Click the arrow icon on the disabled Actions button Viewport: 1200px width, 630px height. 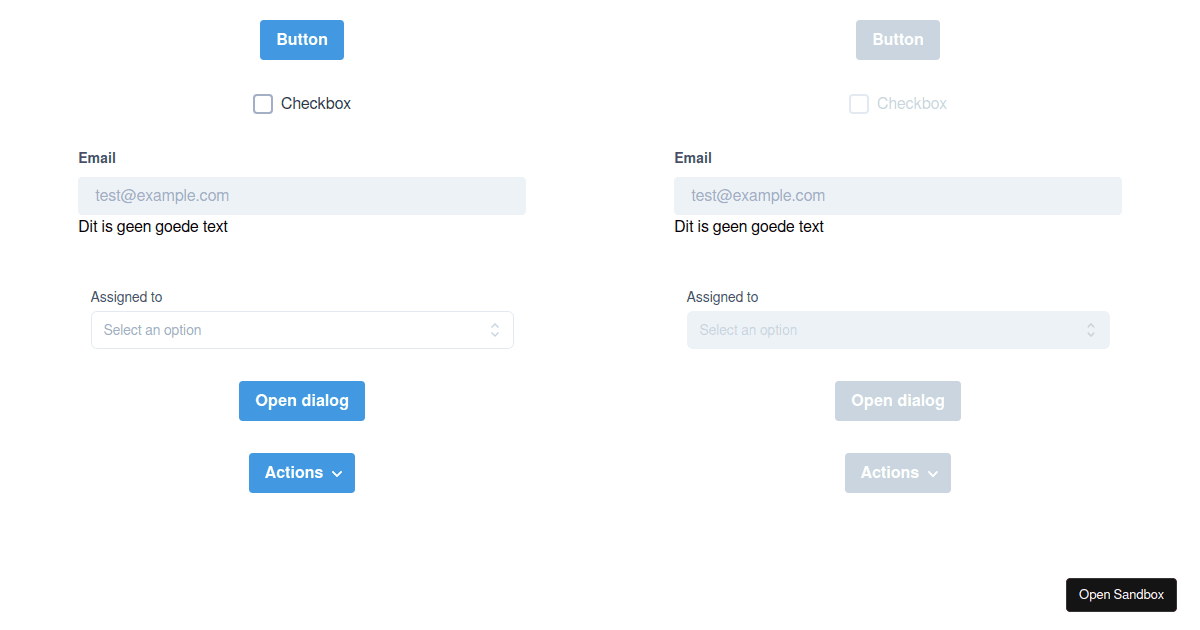coord(930,473)
